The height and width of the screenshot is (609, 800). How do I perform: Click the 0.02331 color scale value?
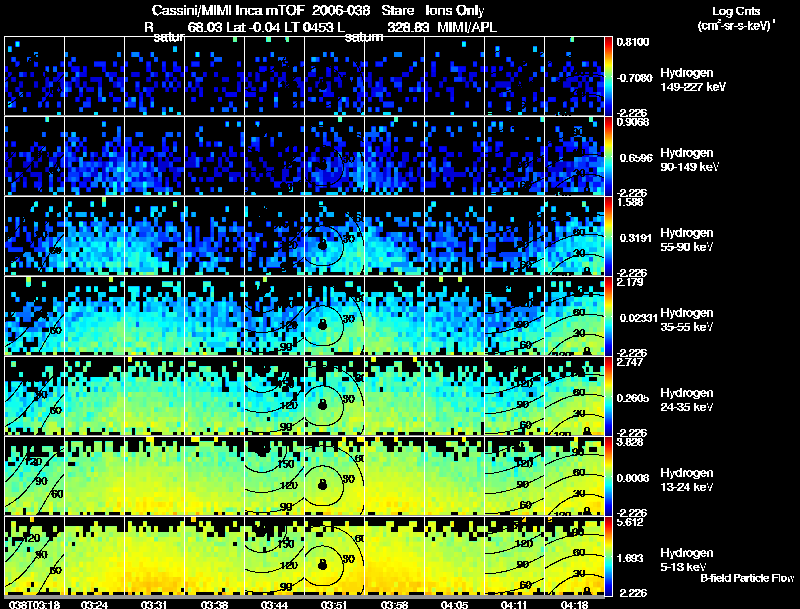pyautogui.click(x=639, y=318)
